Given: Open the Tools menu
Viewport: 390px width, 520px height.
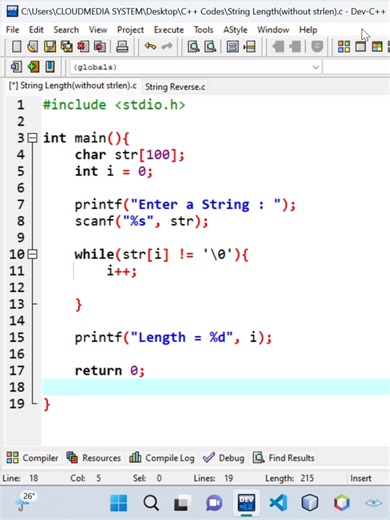Looking at the screenshot, I should tap(203, 30).
